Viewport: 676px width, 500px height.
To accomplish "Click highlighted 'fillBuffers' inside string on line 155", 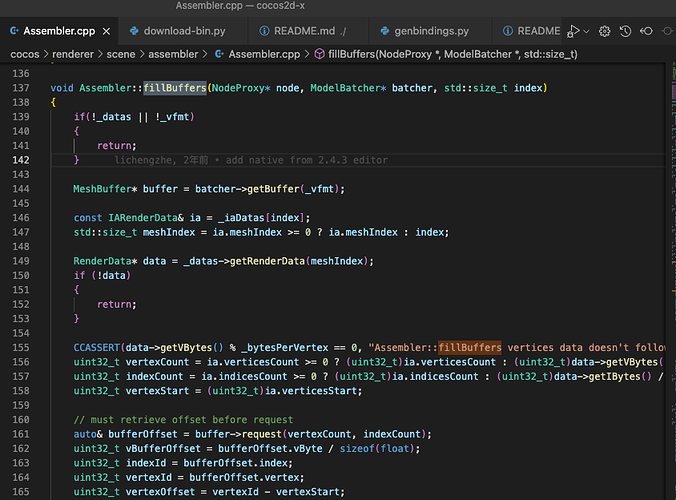I will pyautogui.click(x=470, y=347).
